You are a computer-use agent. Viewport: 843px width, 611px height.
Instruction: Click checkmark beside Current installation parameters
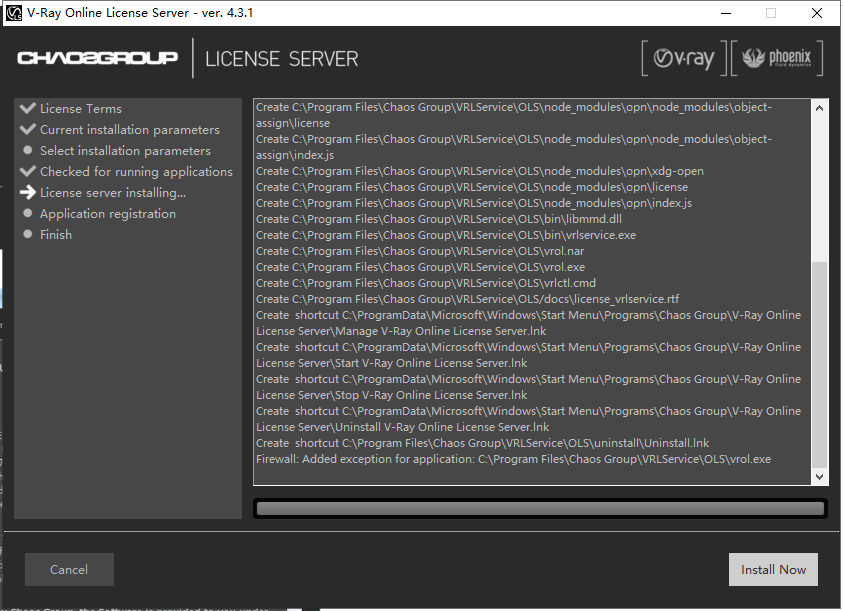coord(28,129)
